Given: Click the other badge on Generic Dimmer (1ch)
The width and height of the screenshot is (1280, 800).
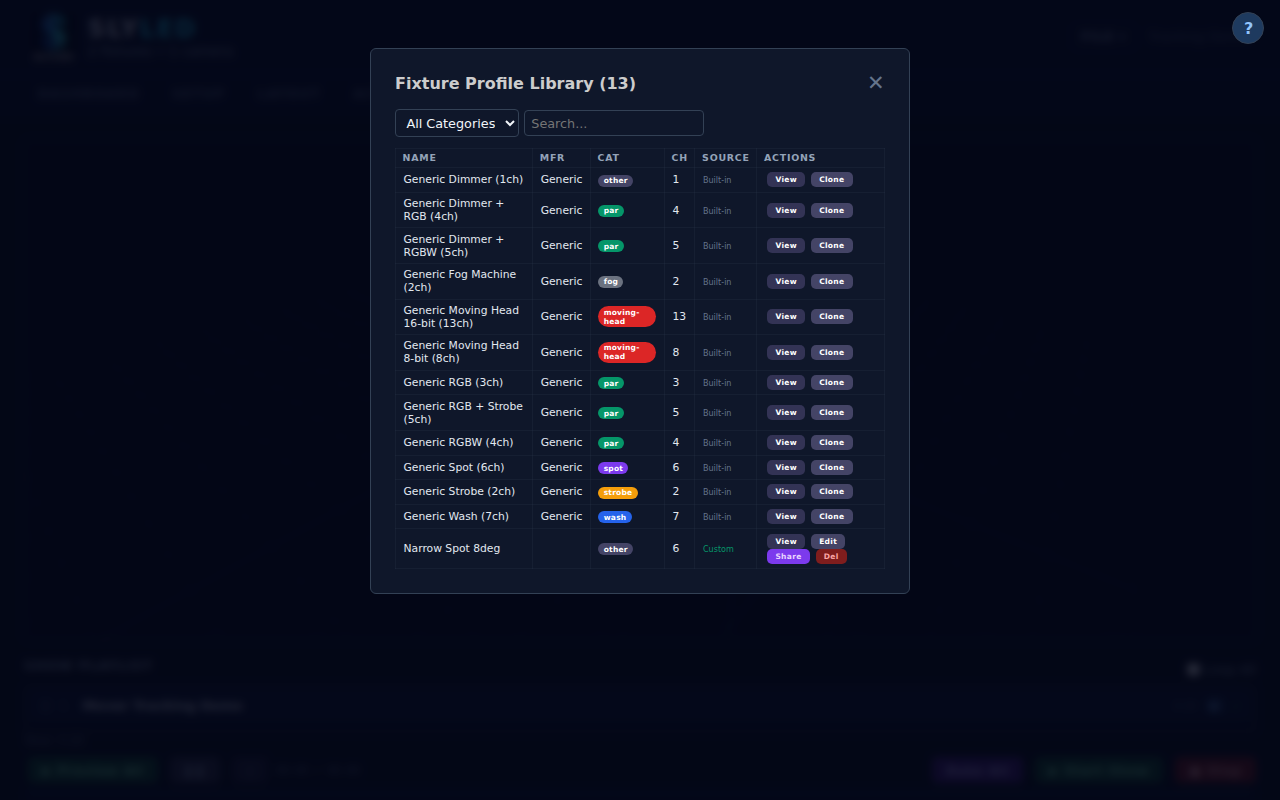Looking at the screenshot, I should pos(615,181).
